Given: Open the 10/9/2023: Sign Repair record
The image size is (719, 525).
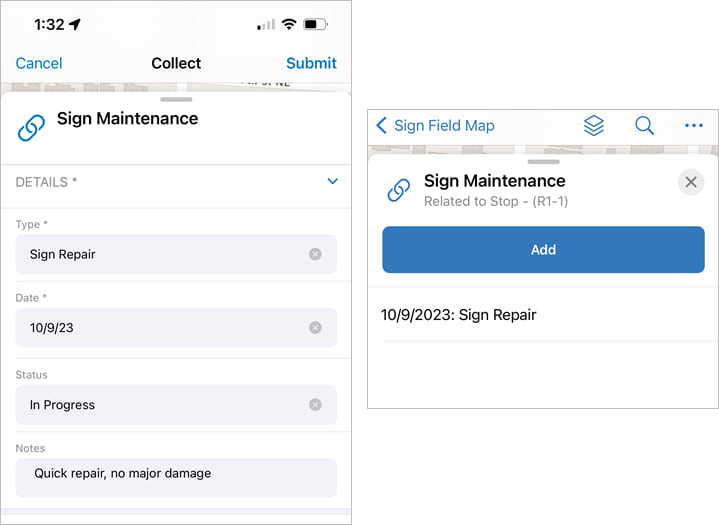Looking at the screenshot, I should pos(459,315).
